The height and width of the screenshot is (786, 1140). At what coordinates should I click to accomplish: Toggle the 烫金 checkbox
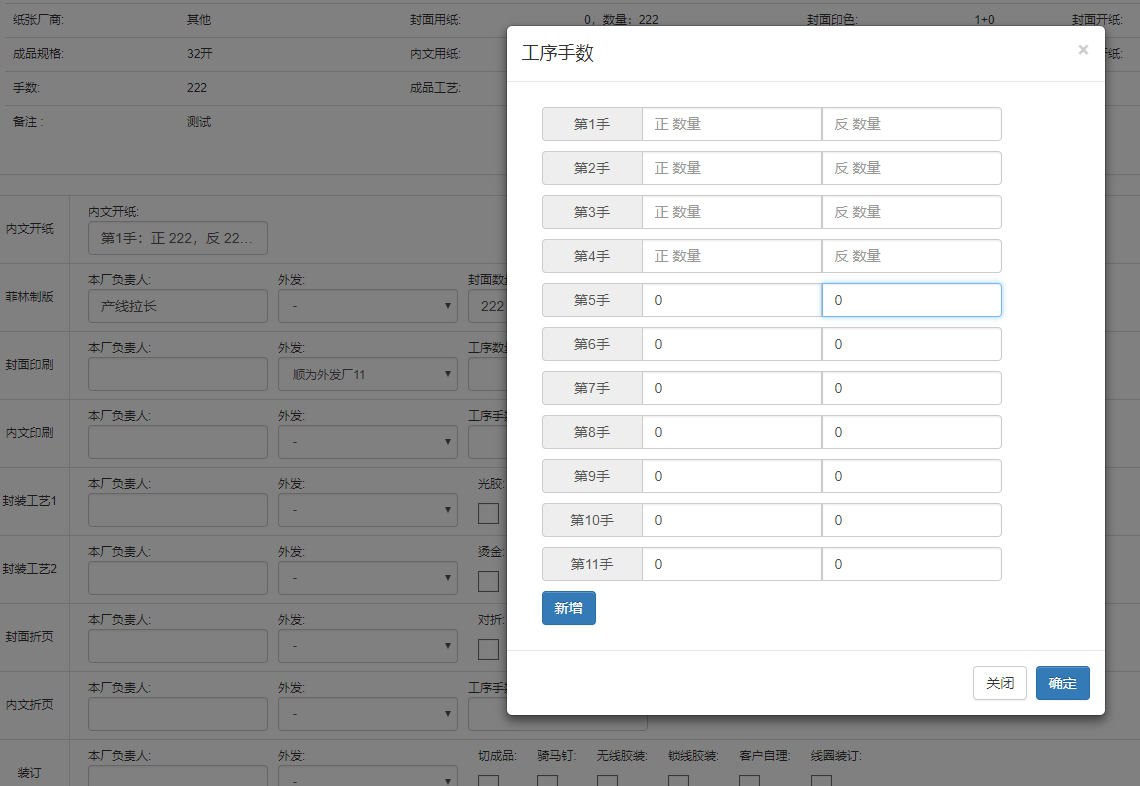pyautogui.click(x=489, y=581)
